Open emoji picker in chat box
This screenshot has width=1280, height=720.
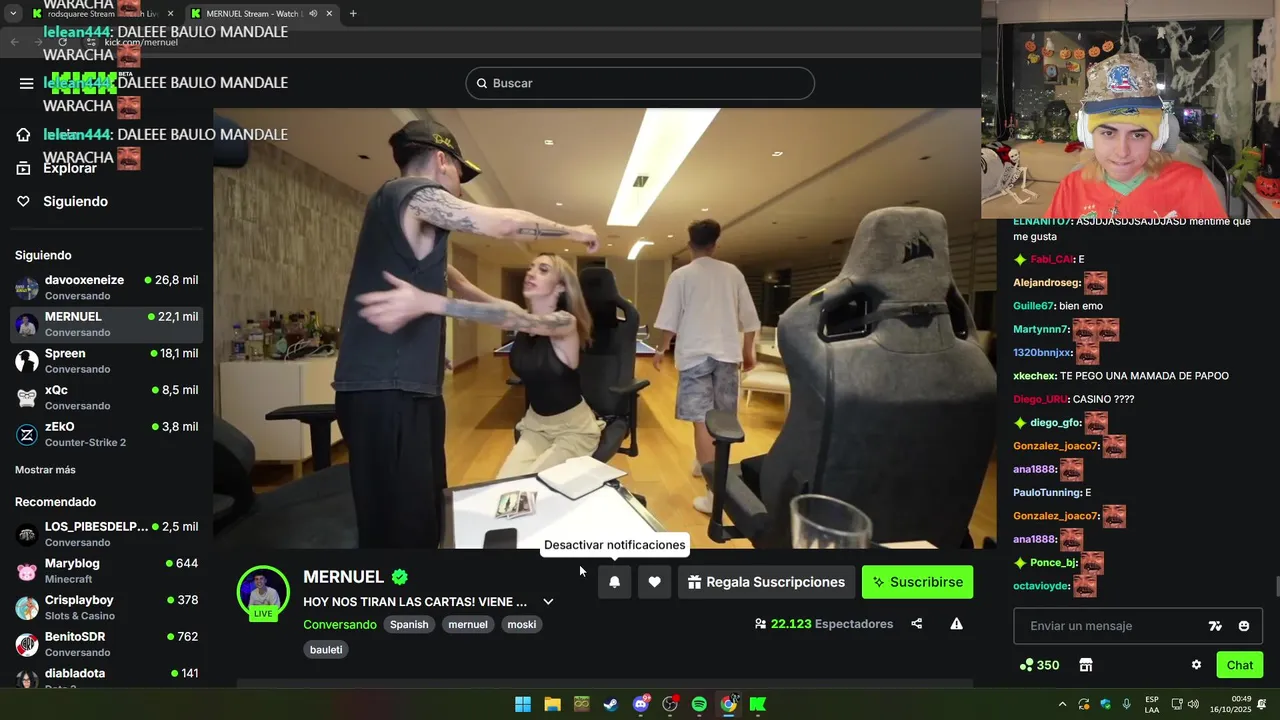click(x=1244, y=626)
